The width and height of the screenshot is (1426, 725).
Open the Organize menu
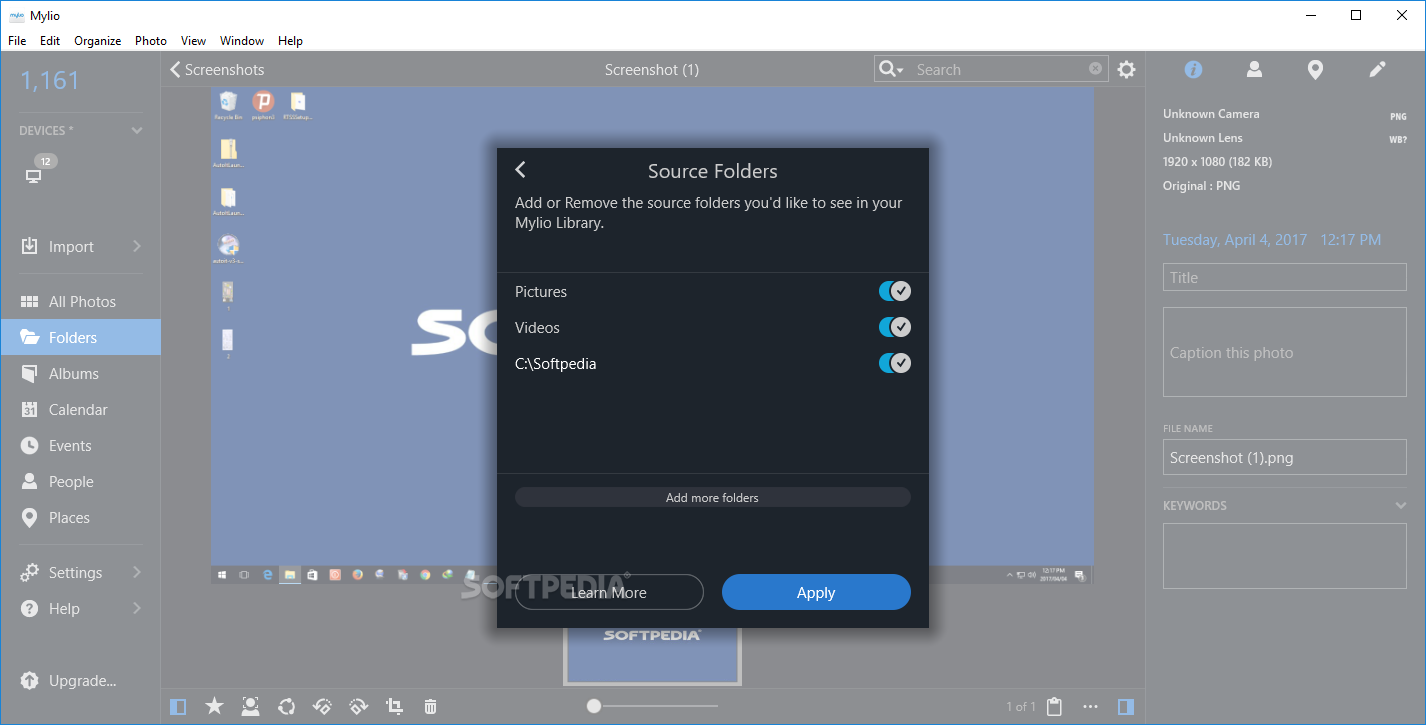tap(97, 41)
